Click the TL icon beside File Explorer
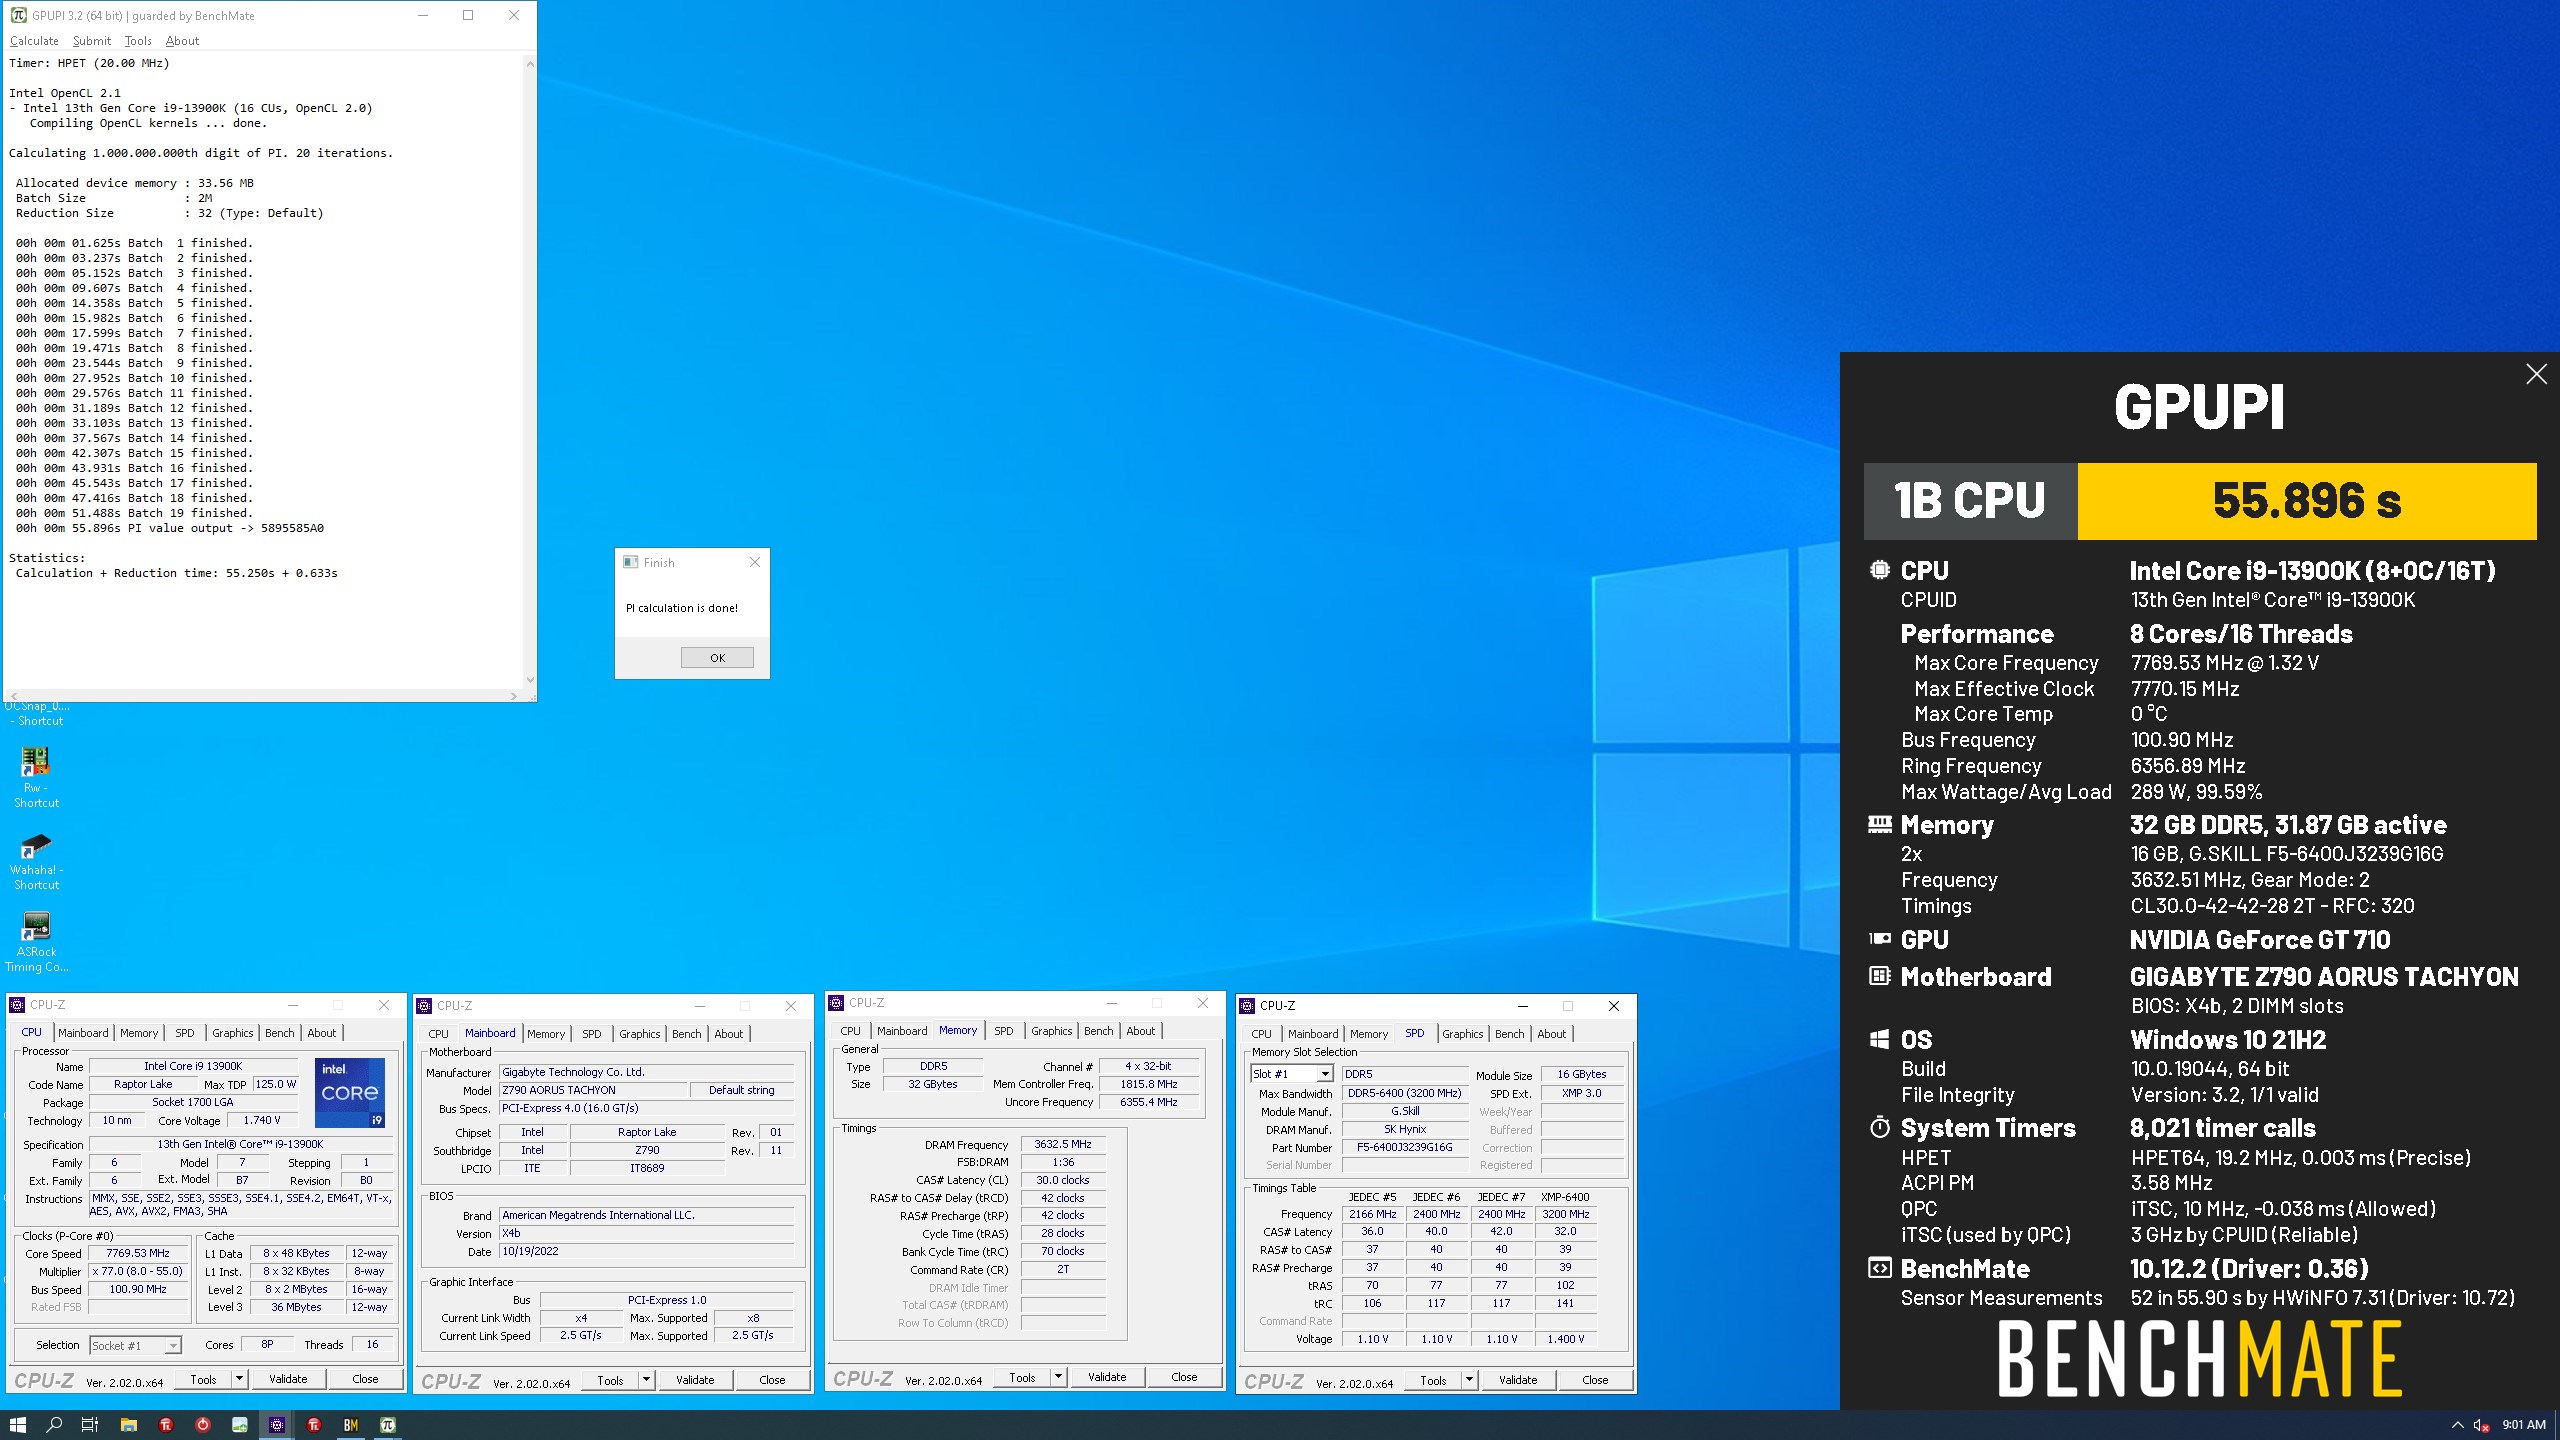This screenshot has width=2560, height=1440. coord(166,1424)
